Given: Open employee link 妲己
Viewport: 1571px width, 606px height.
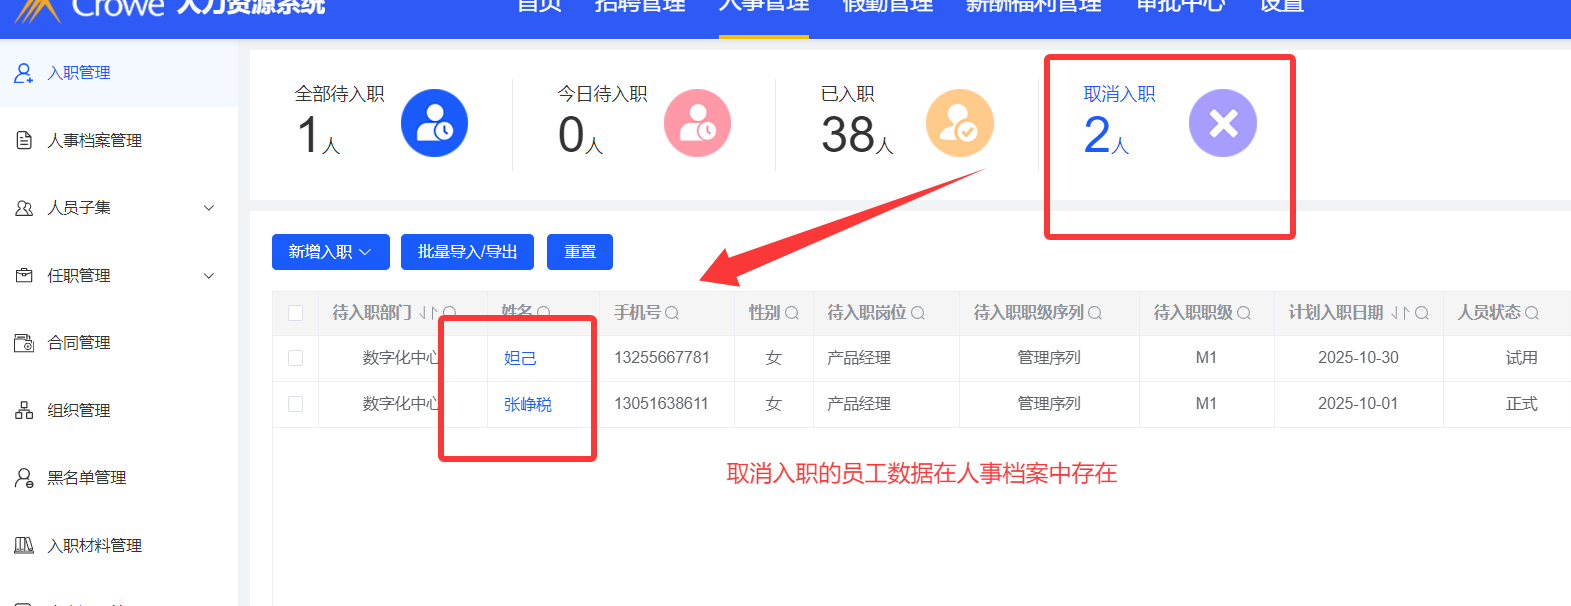Looking at the screenshot, I should tap(520, 358).
